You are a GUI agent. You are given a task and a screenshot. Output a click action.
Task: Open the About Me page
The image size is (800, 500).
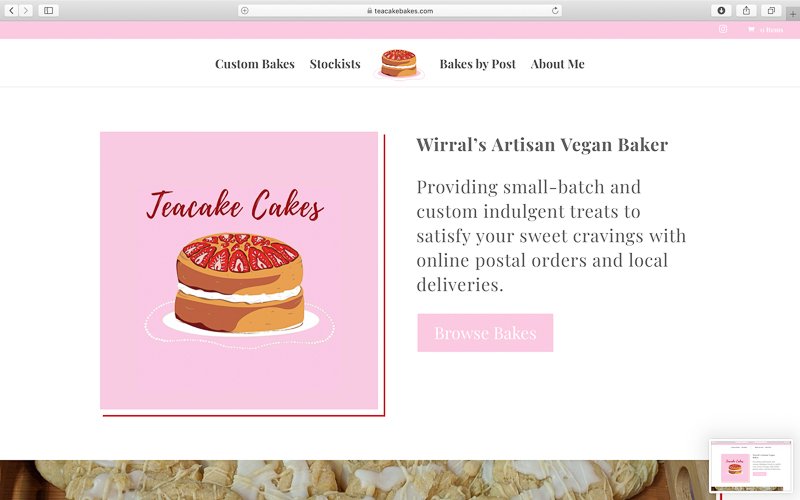(558, 64)
